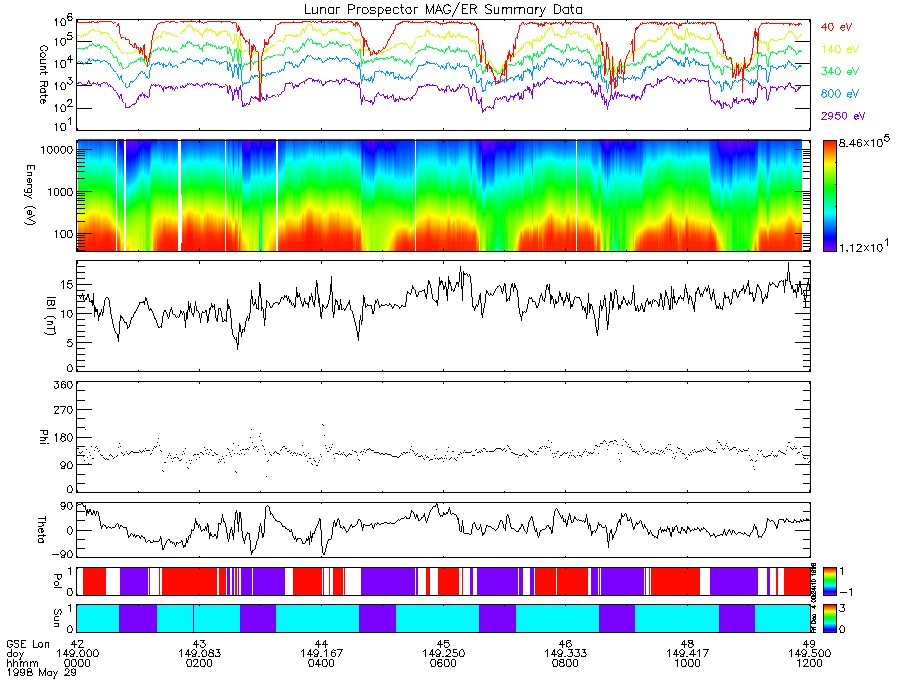
Task: Click the Sun panel color bar
Action: click(x=829, y=618)
